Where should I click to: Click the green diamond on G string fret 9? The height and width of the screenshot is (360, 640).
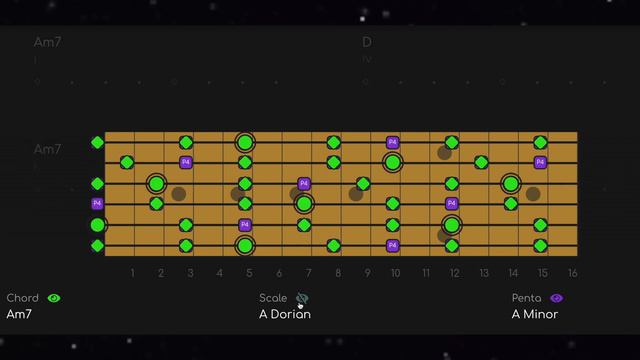[363, 184]
